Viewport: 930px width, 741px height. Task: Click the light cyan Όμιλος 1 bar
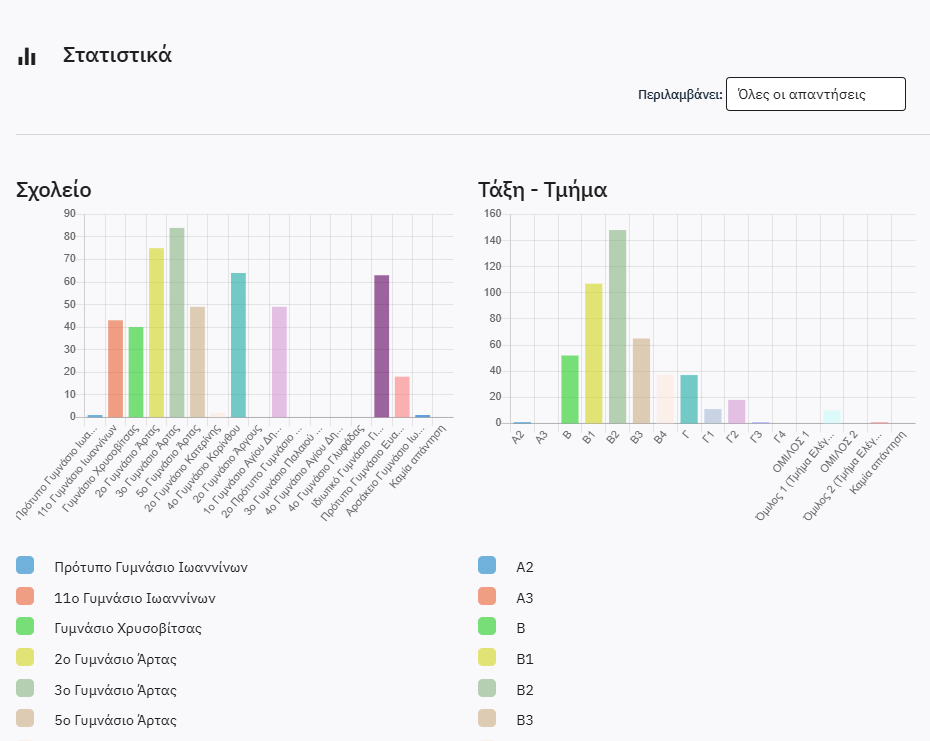pos(832,416)
